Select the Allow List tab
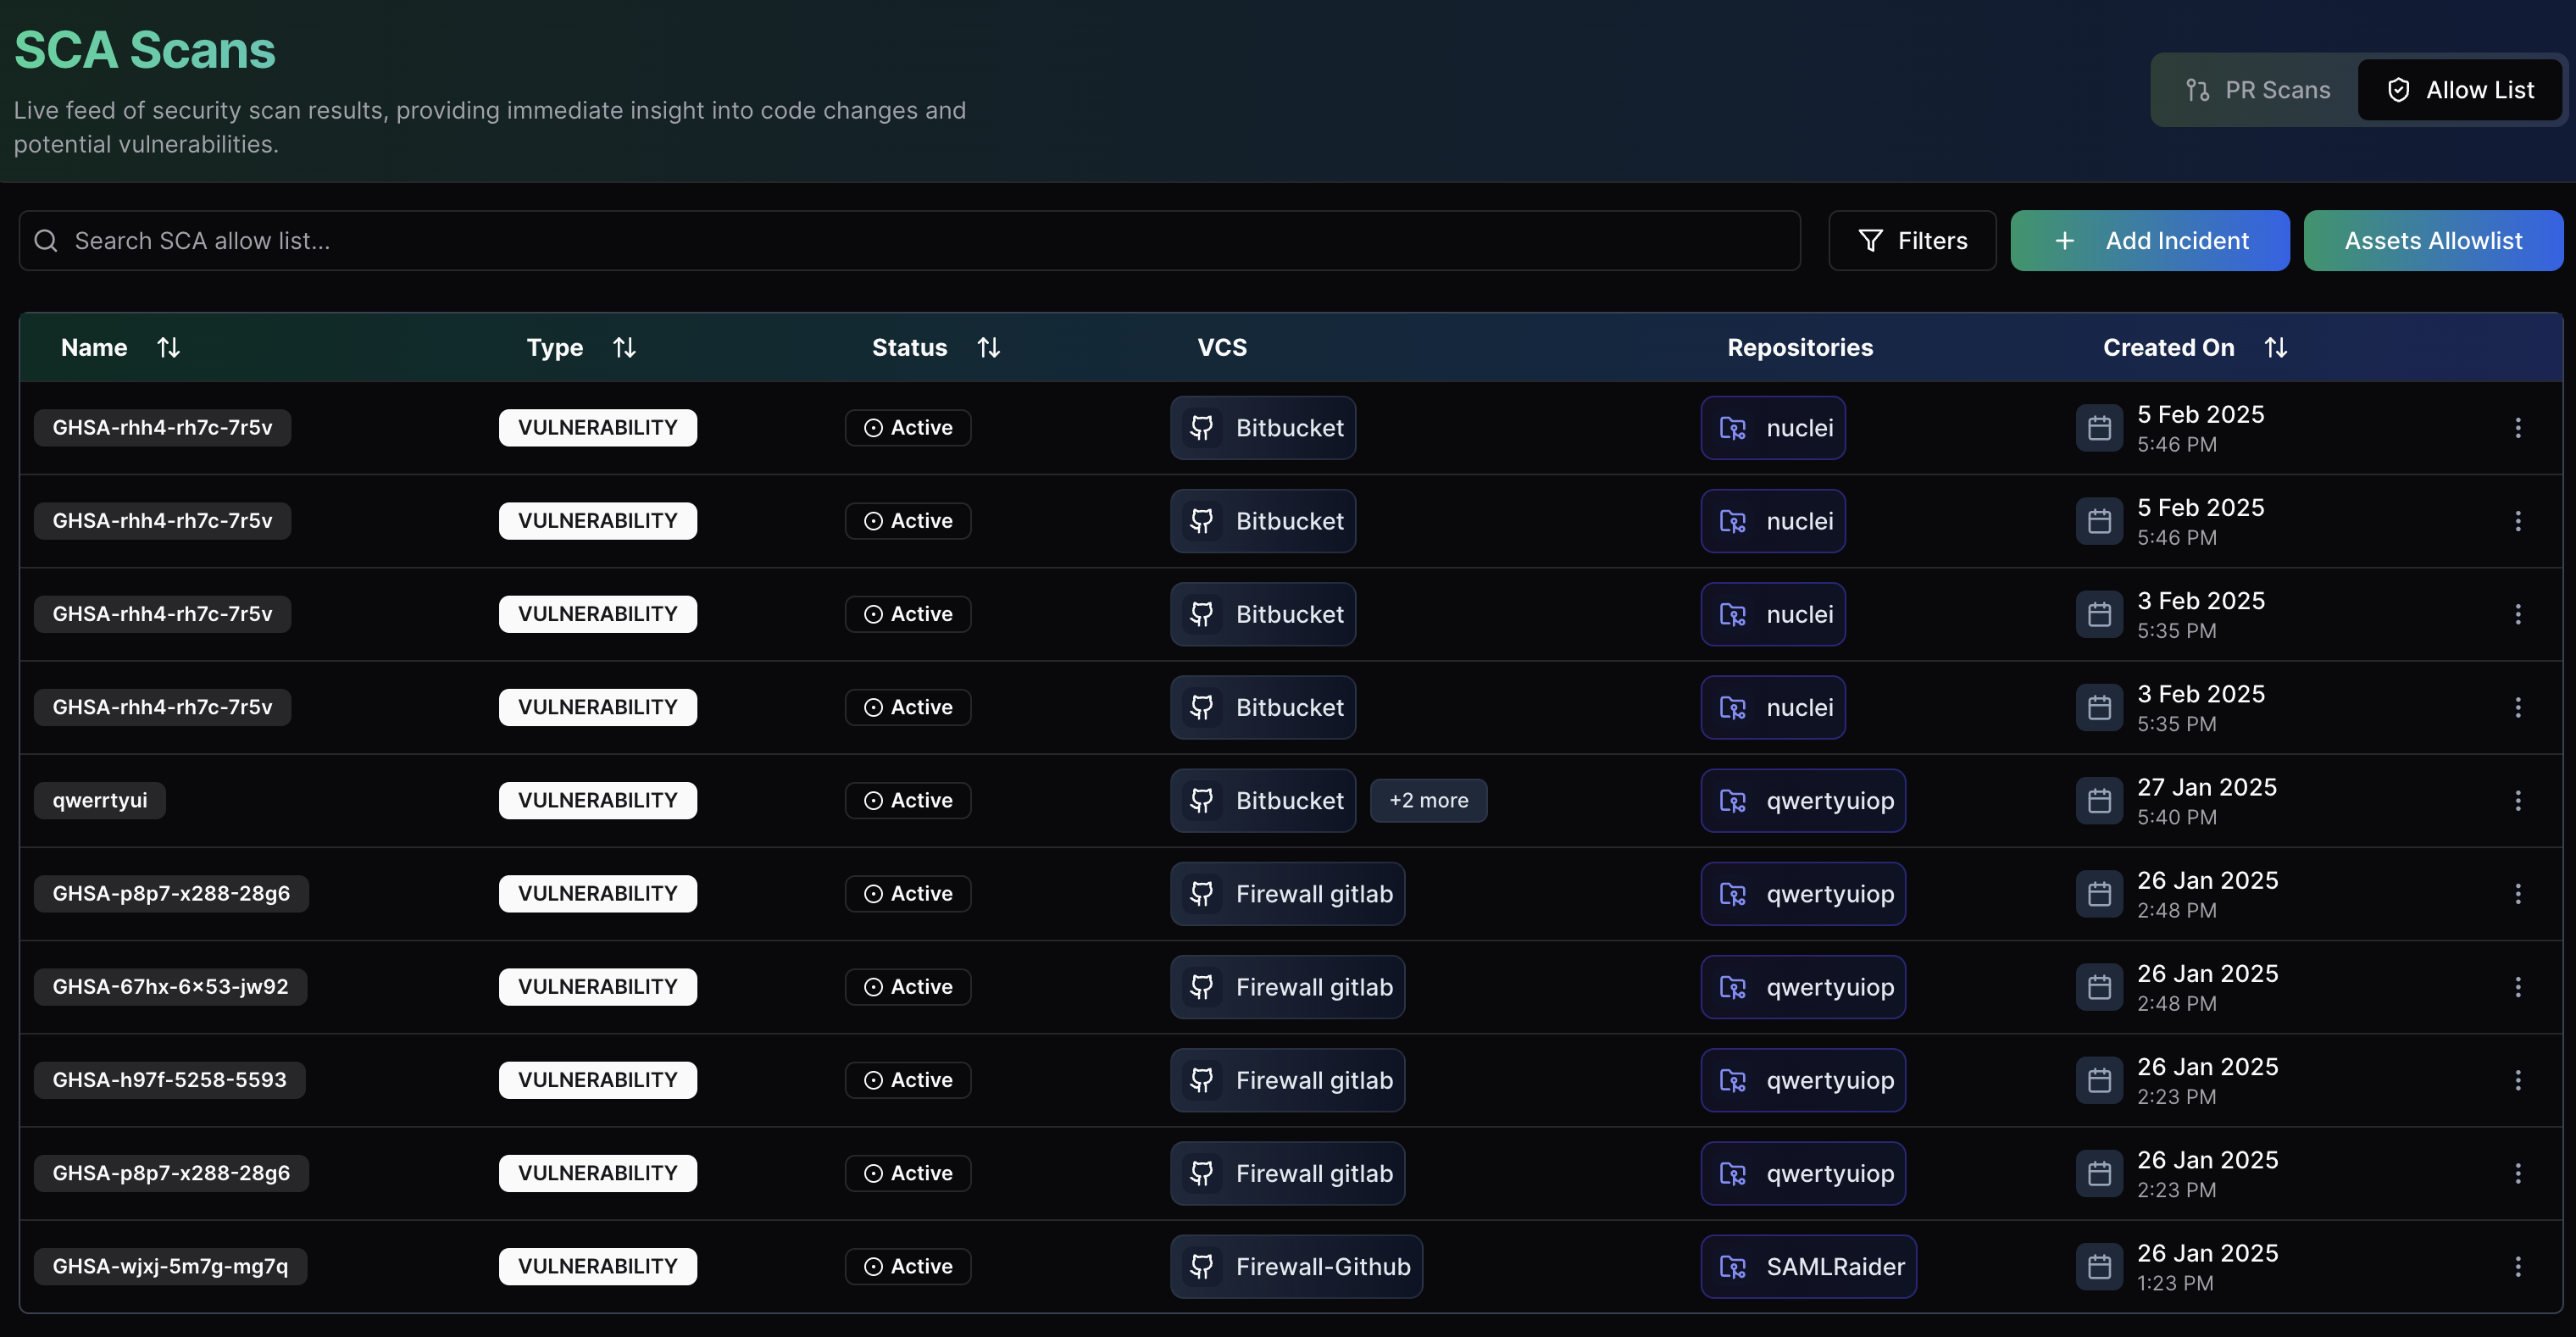This screenshot has width=2576, height=1337. pyautogui.click(x=2460, y=90)
